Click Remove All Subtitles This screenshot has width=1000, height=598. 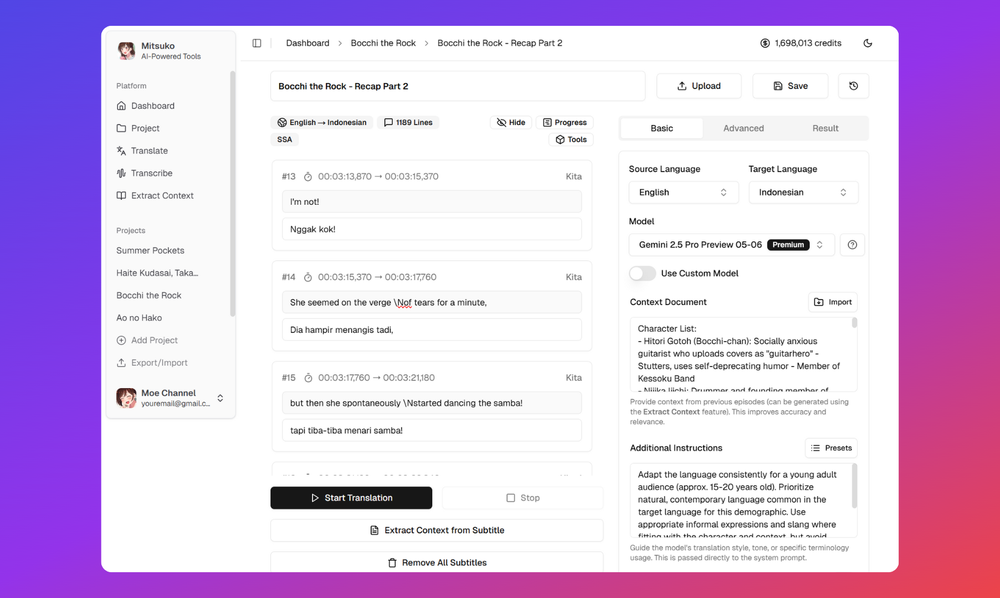437,563
